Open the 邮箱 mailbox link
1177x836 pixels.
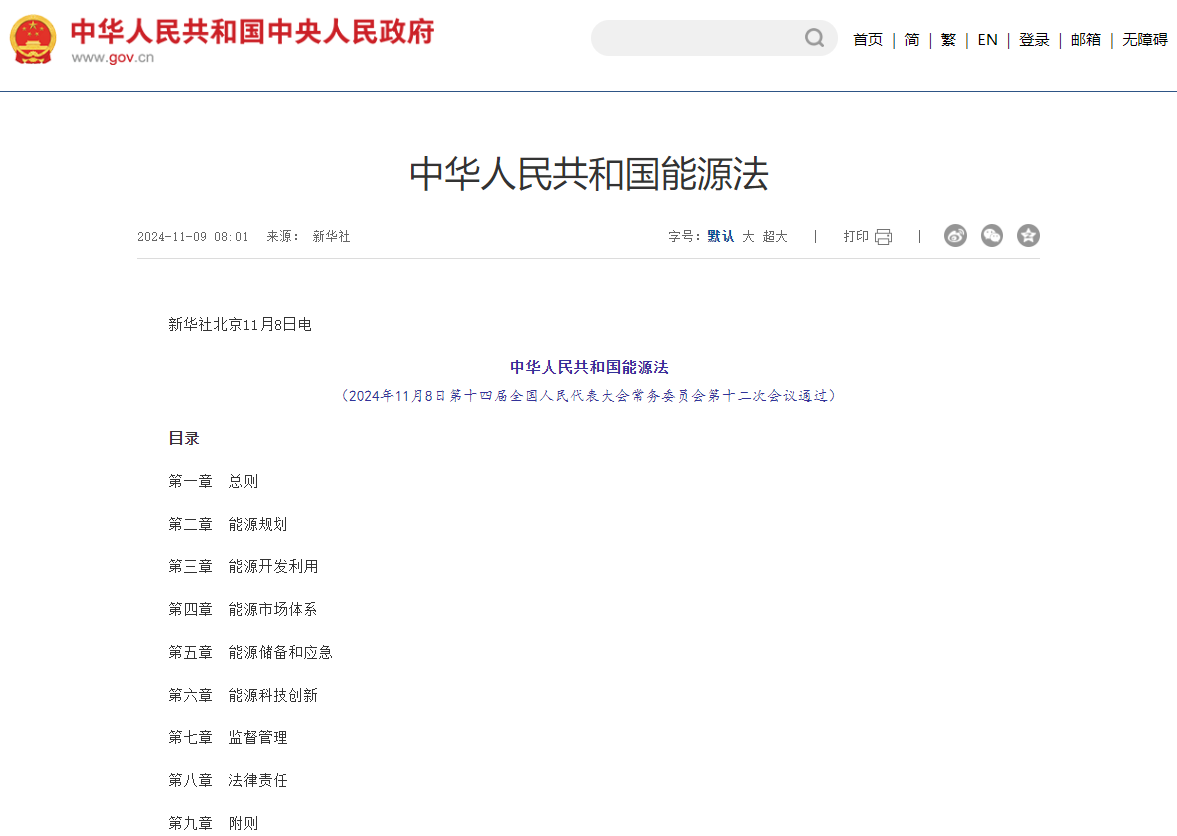pyautogui.click(x=1085, y=39)
